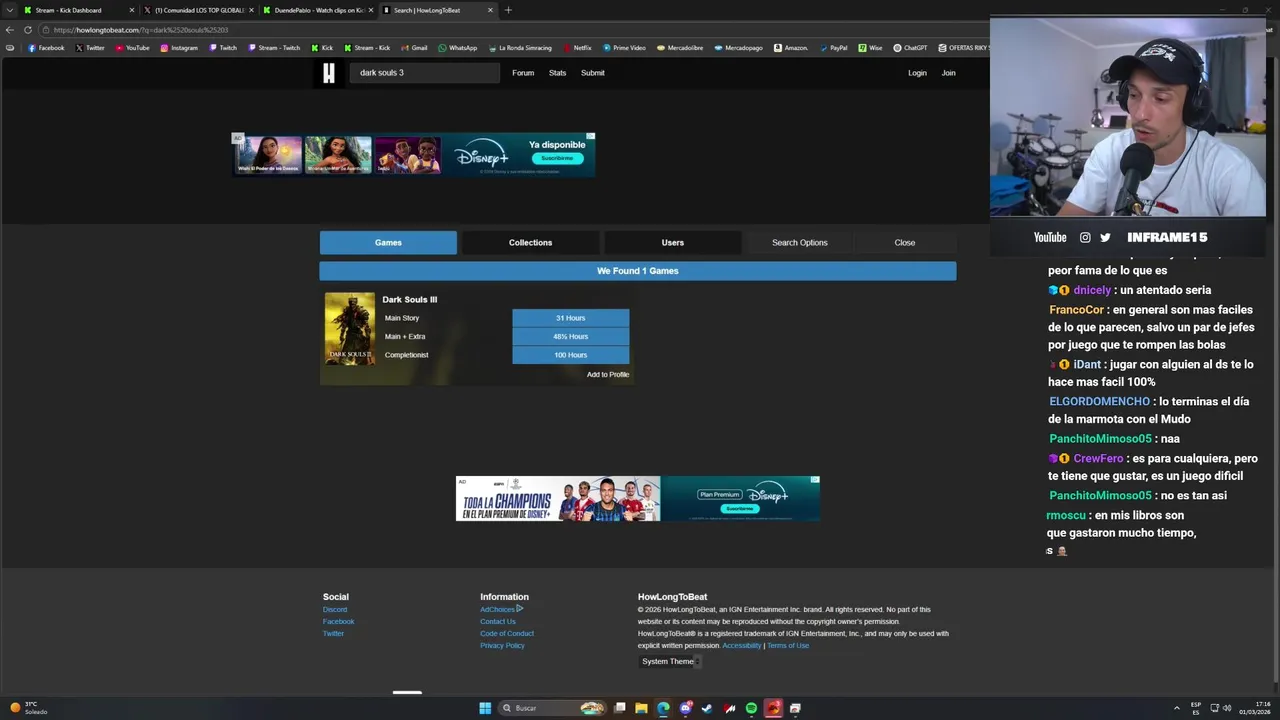
Task: Click the 100 Hours Completionist bar
Action: [571, 355]
